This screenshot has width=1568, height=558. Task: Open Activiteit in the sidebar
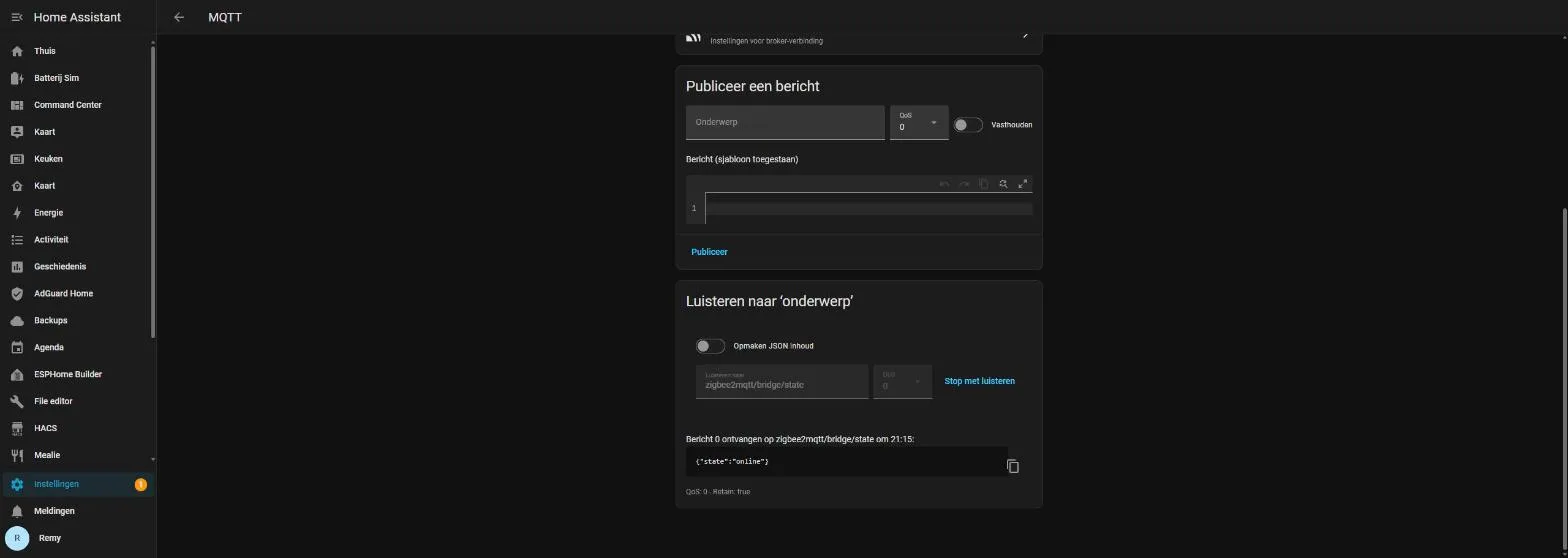tap(78, 240)
